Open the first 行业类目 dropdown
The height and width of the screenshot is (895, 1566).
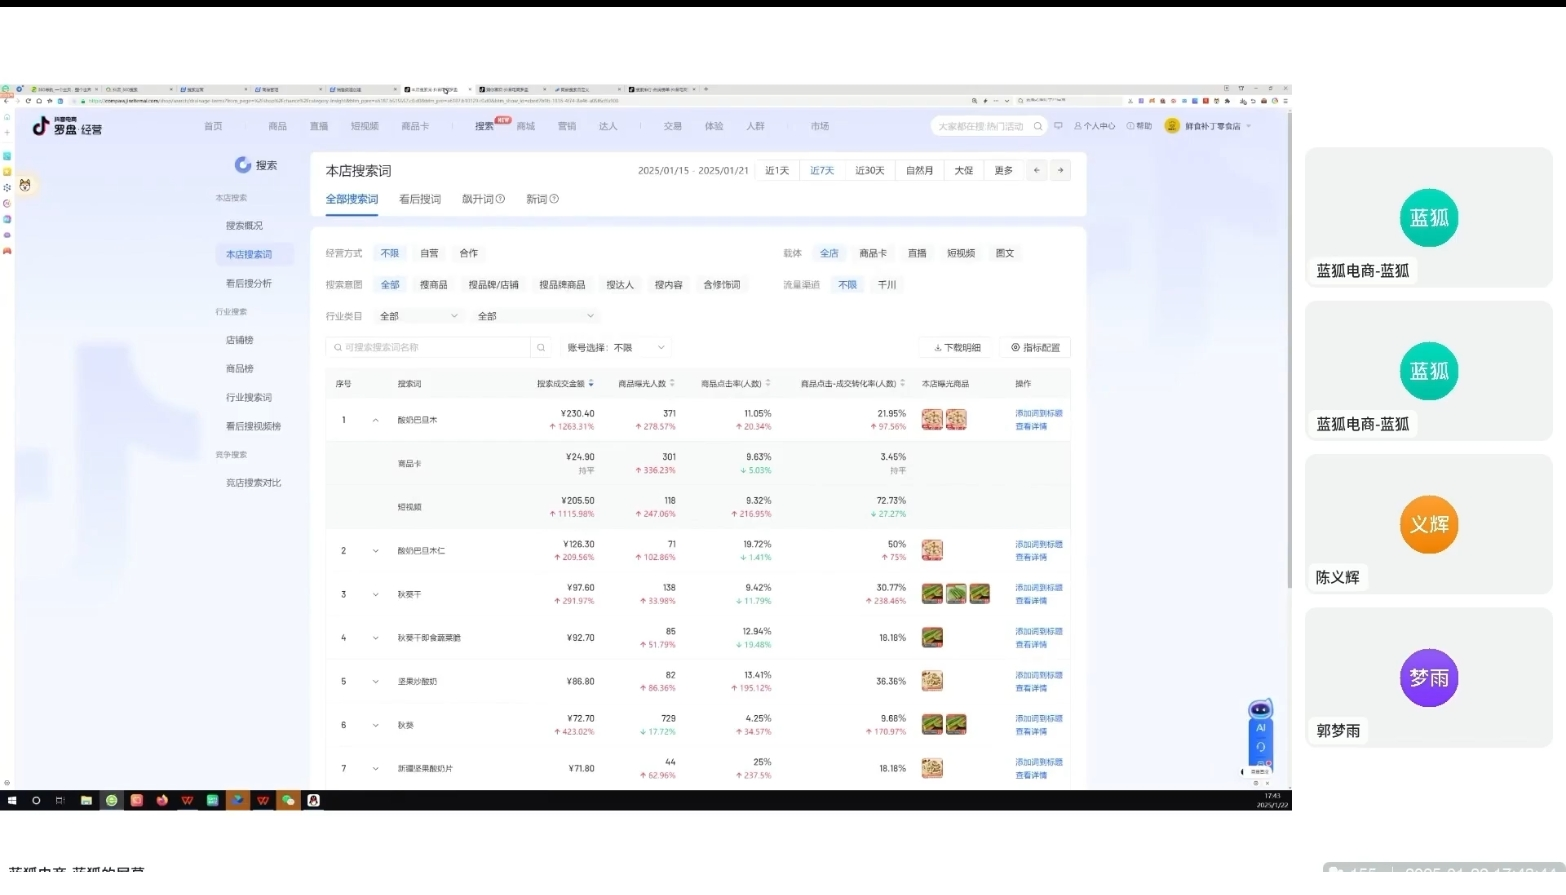point(419,316)
